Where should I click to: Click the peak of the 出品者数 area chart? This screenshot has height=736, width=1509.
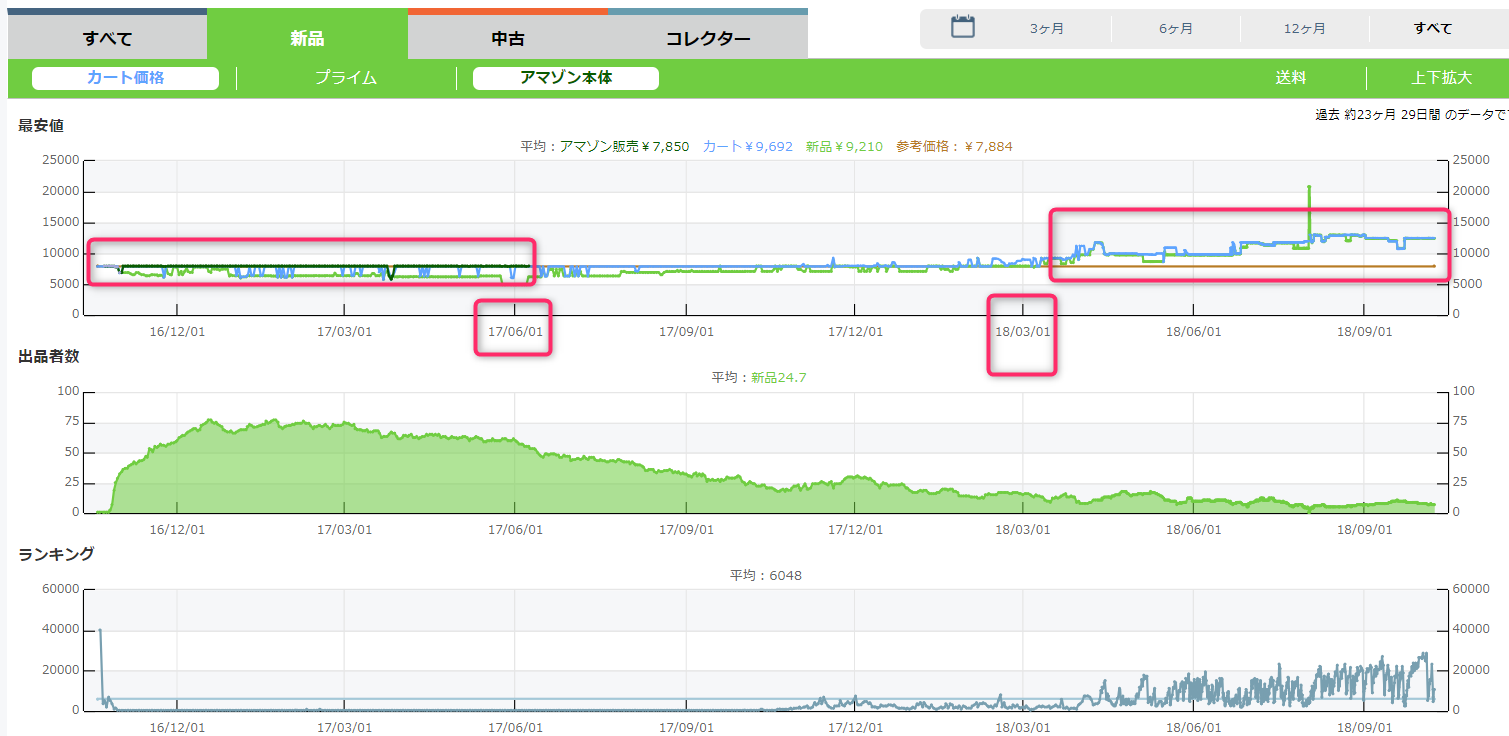[210, 421]
